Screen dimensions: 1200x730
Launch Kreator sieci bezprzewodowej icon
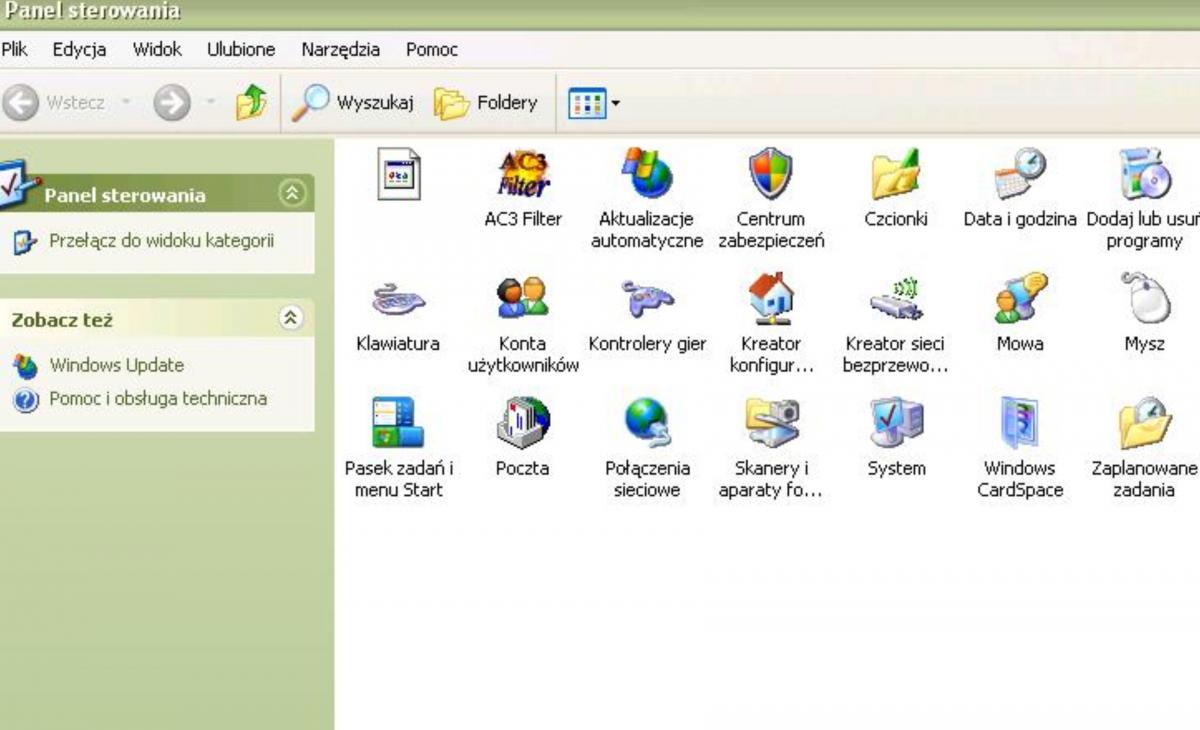pyautogui.click(x=895, y=299)
